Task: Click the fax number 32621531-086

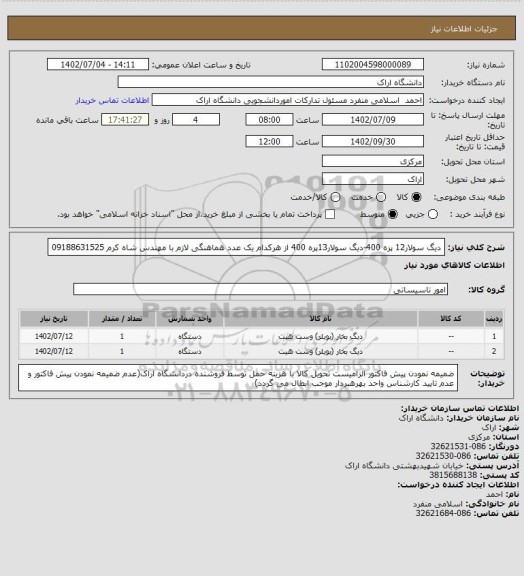Action: [458, 446]
